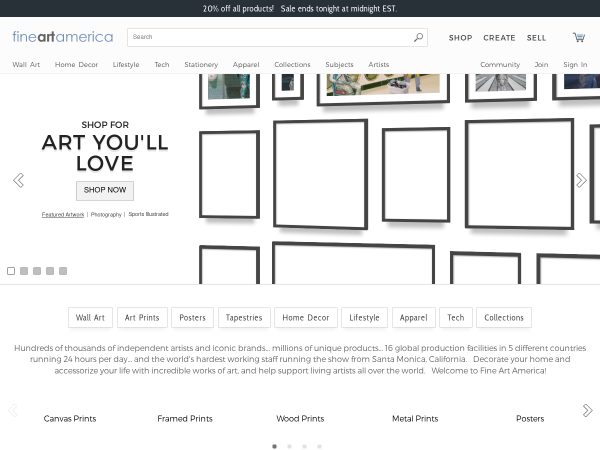Open the shopping cart
This screenshot has width=600, height=450.
[x=579, y=37]
